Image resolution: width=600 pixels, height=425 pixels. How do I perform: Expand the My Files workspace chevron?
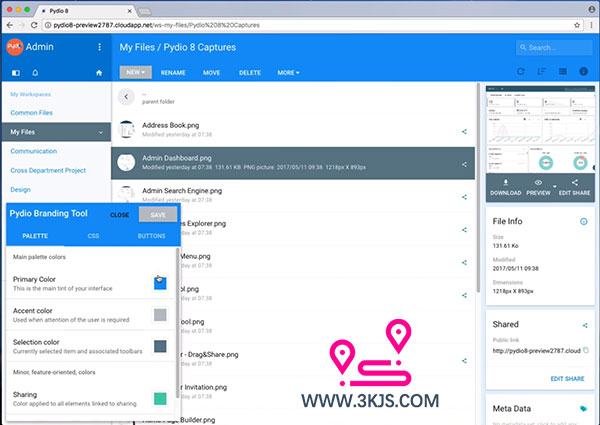101,132
